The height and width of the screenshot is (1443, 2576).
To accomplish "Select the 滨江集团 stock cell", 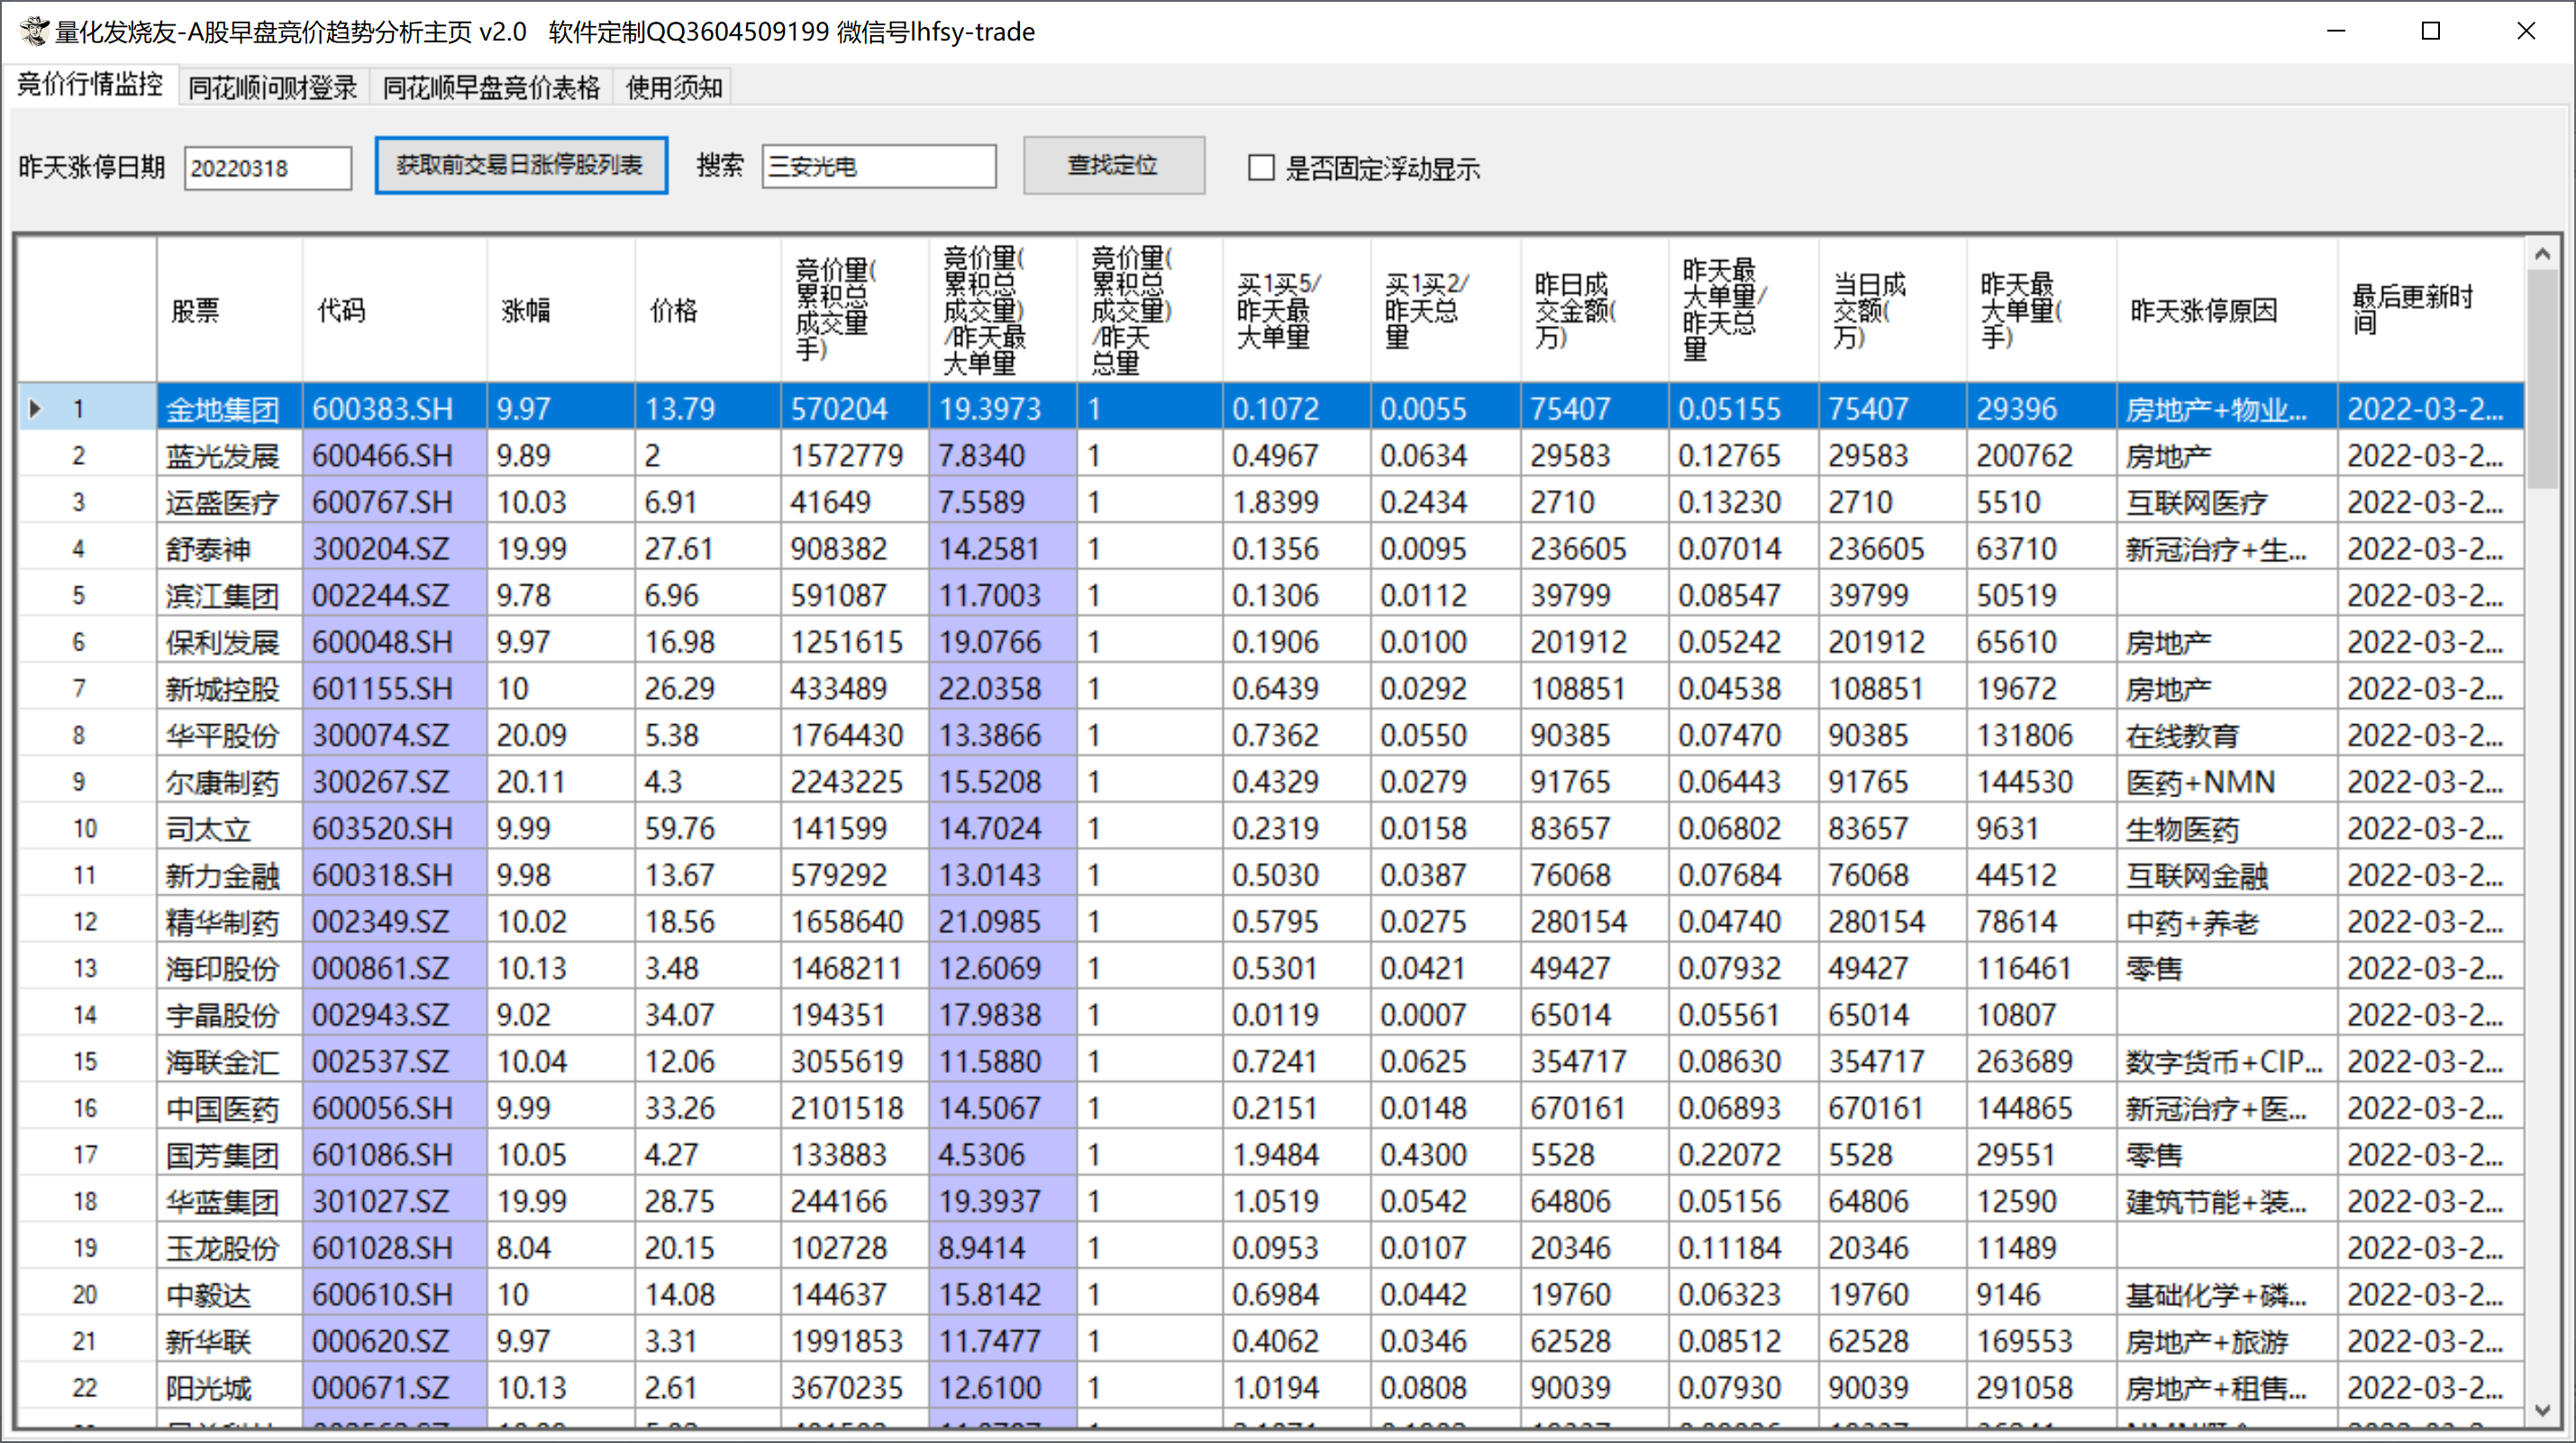I will 229,595.
